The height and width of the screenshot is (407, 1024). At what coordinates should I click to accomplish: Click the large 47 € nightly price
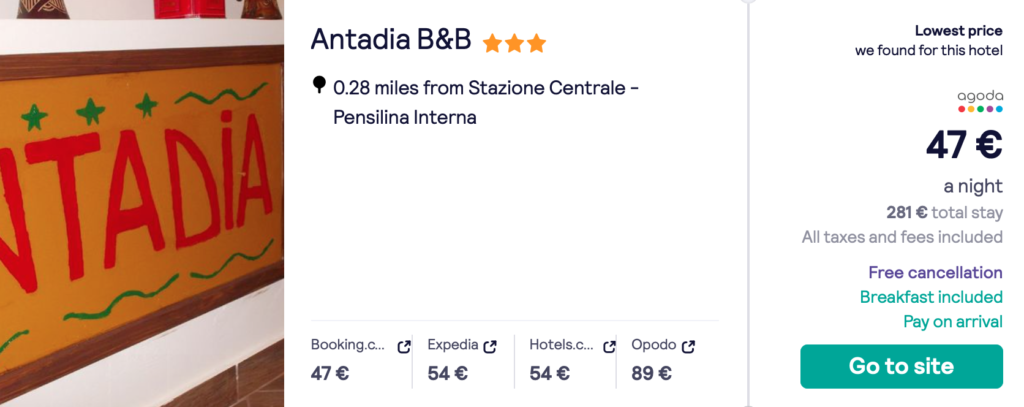pyautogui.click(x=963, y=146)
